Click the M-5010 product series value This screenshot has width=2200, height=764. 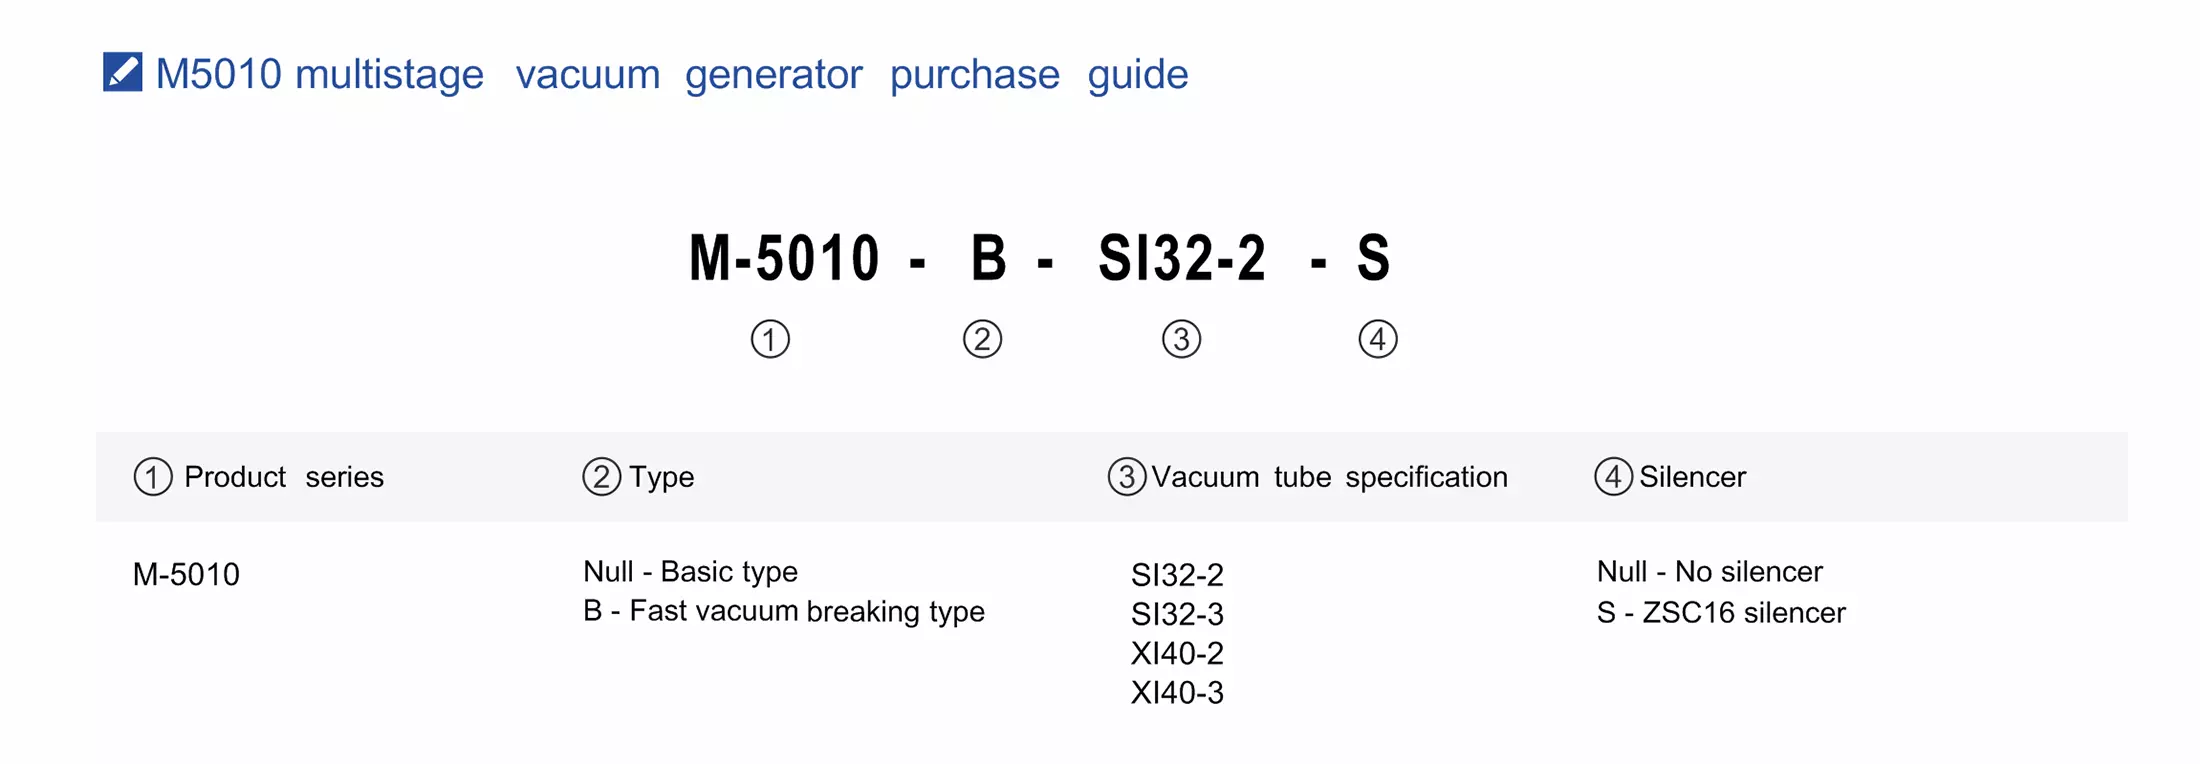coord(186,574)
